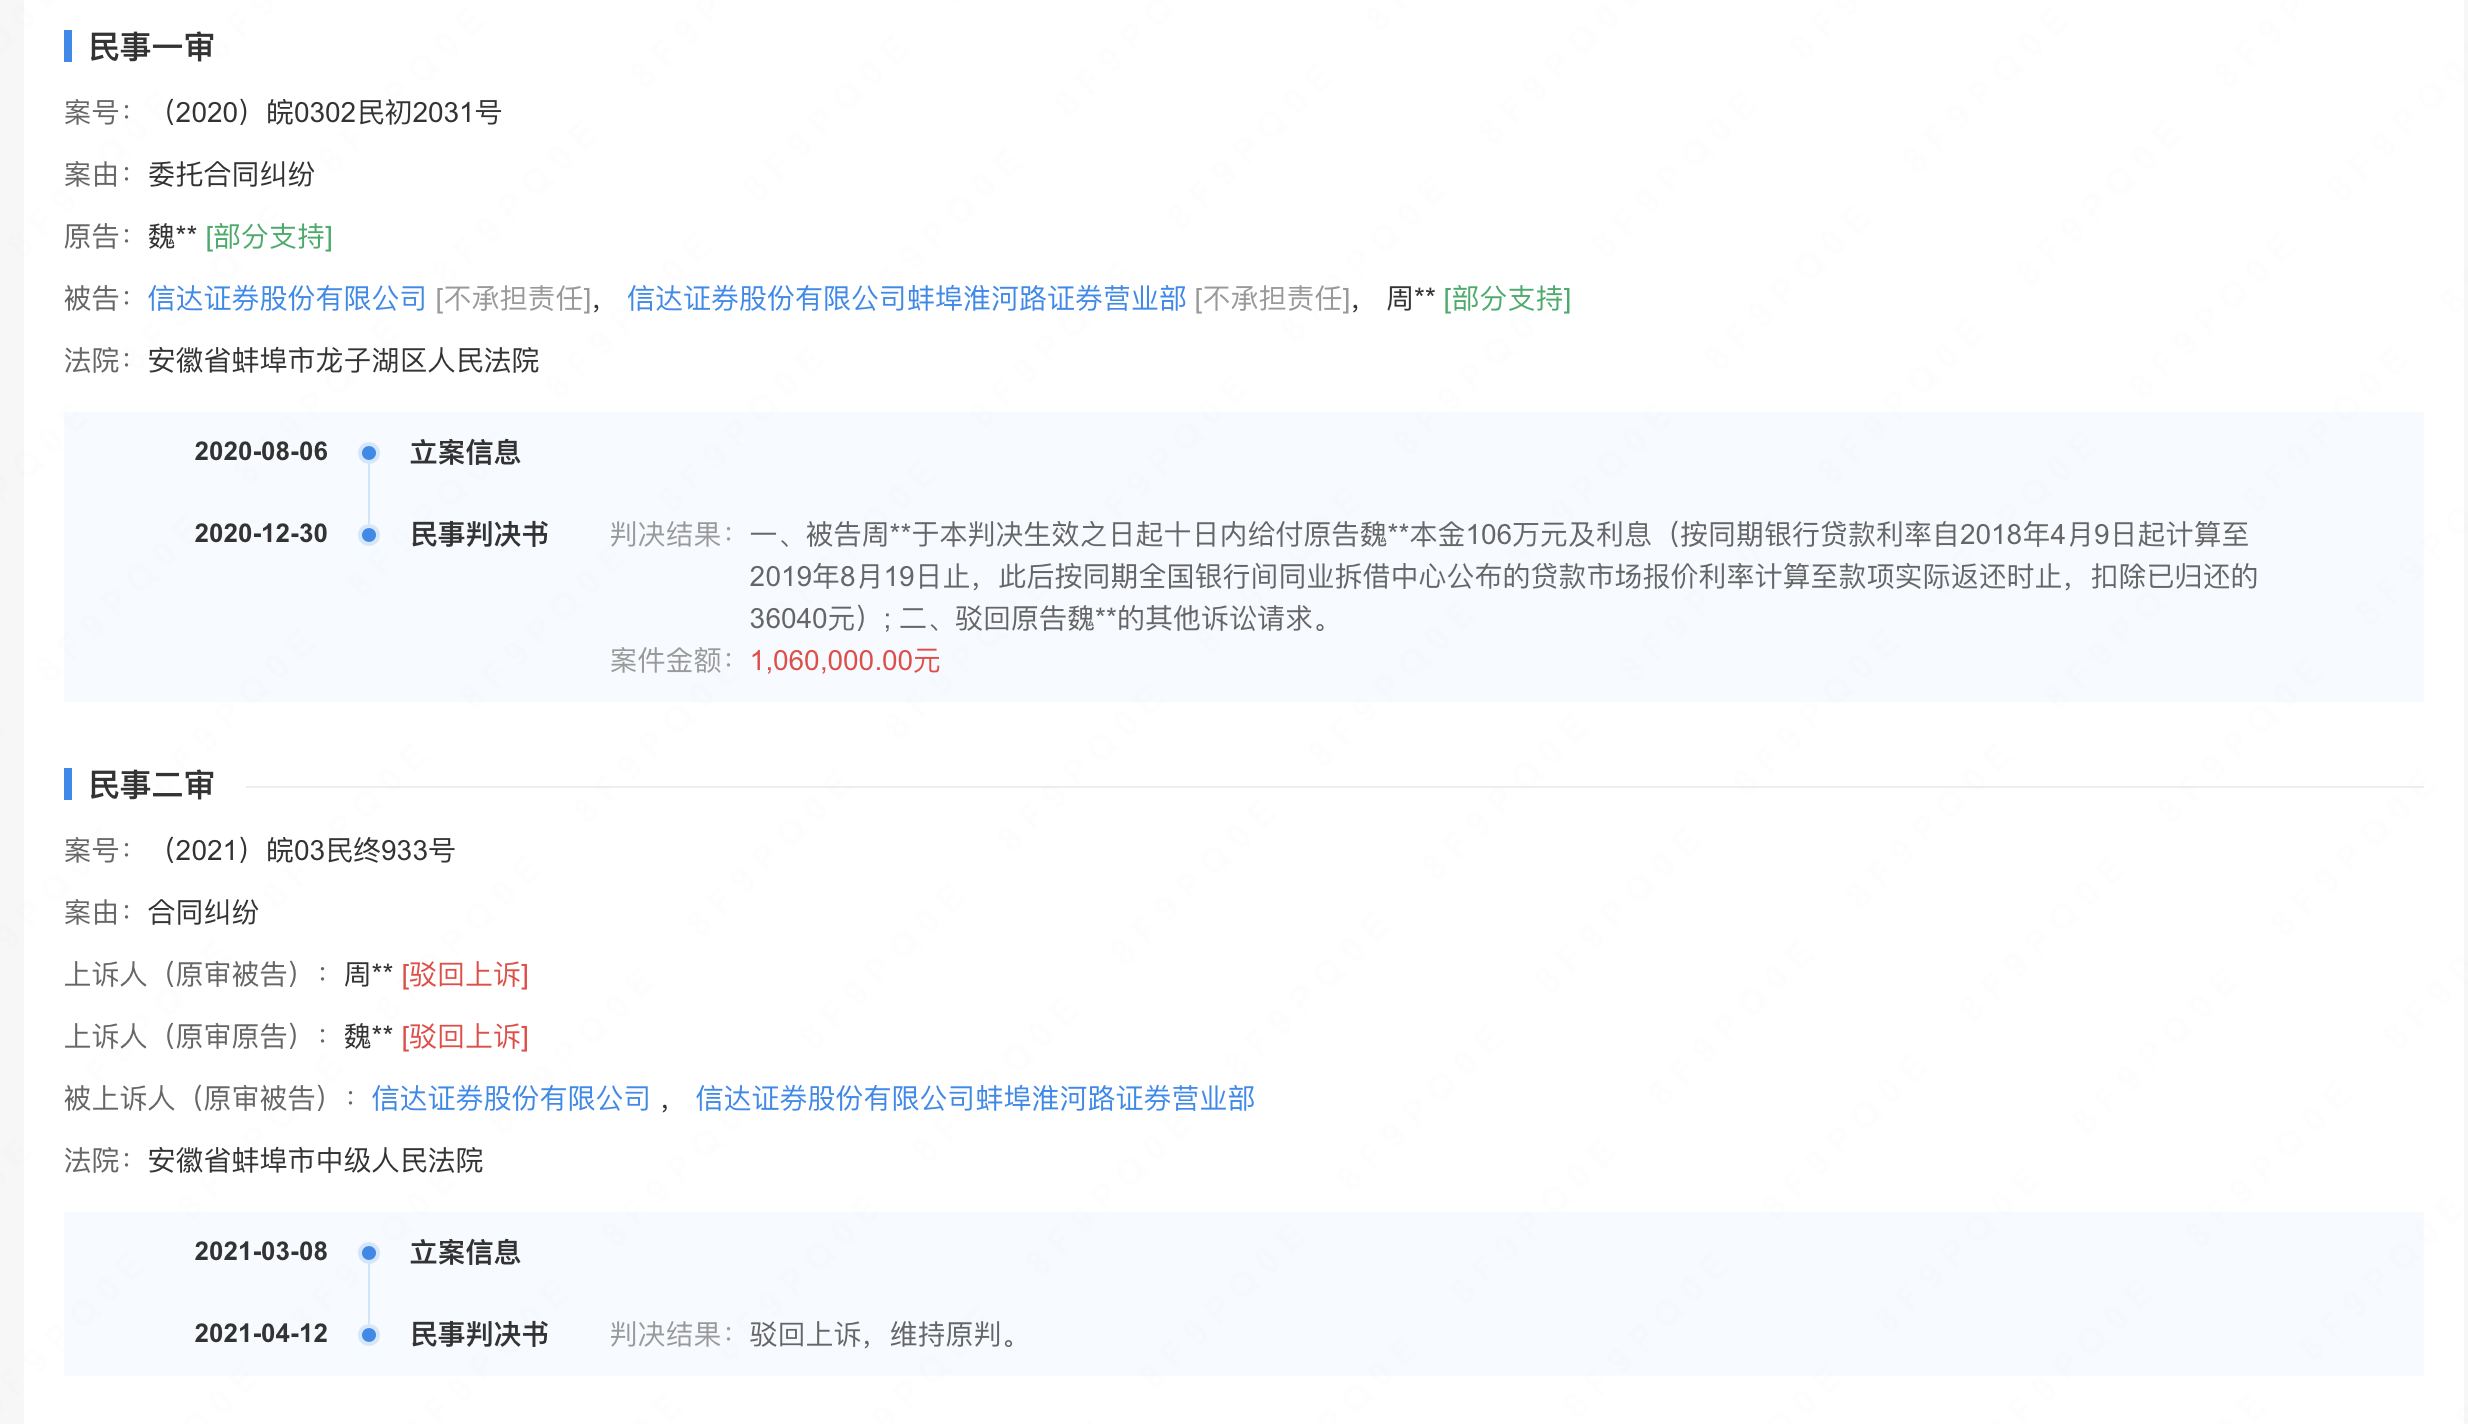Open the 信达证券股份有限公司 link under 被上诉人
2468x1424 pixels.
(x=512, y=1098)
